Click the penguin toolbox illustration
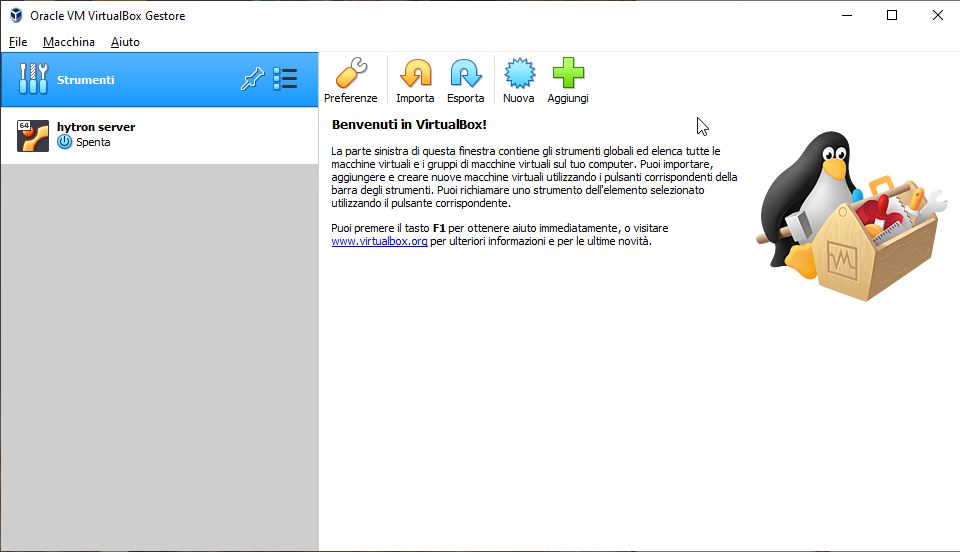960x552 pixels. pyautogui.click(x=851, y=215)
